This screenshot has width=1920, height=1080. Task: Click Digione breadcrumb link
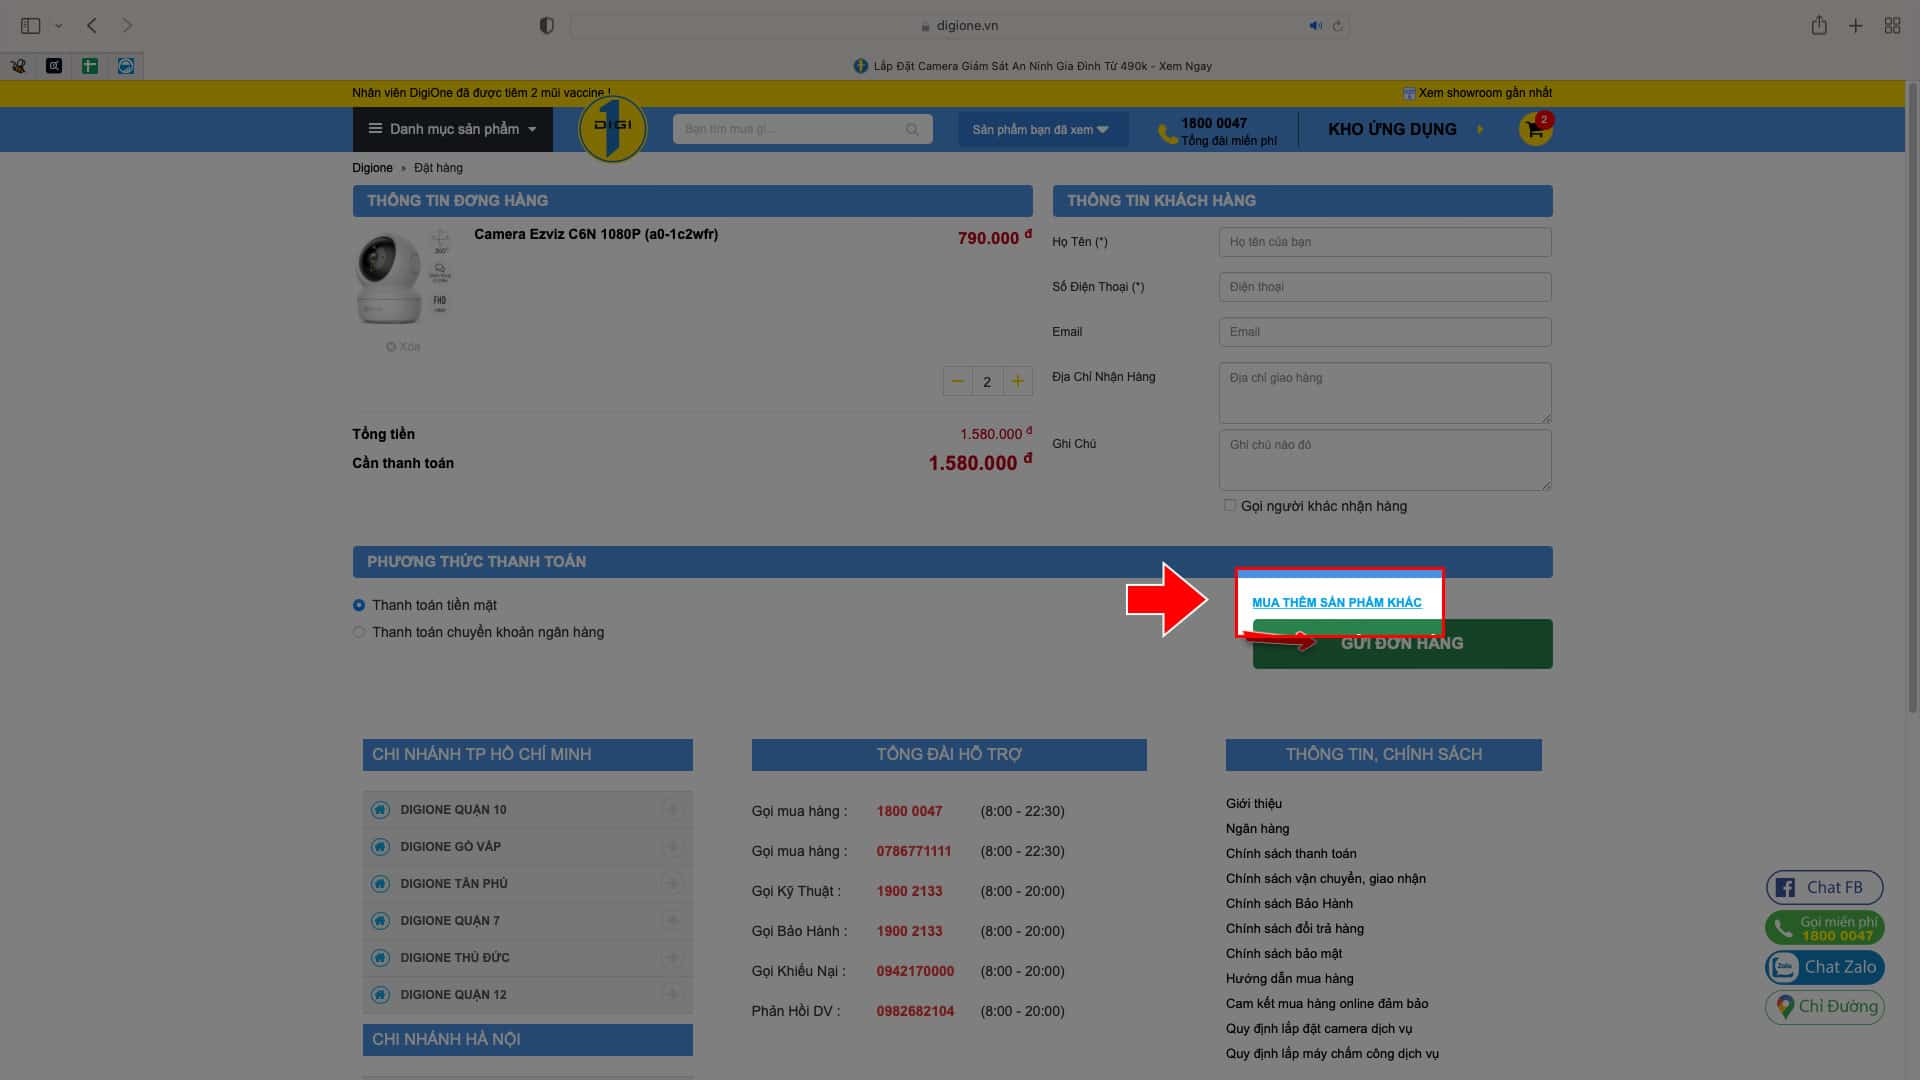click(x=372, y=168)
